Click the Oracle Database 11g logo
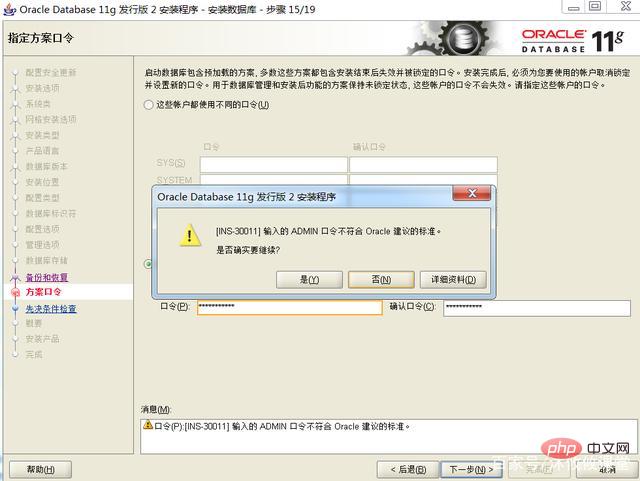This screenshot has width=640, height=481. pyautogui.click(x=572, y=40)
